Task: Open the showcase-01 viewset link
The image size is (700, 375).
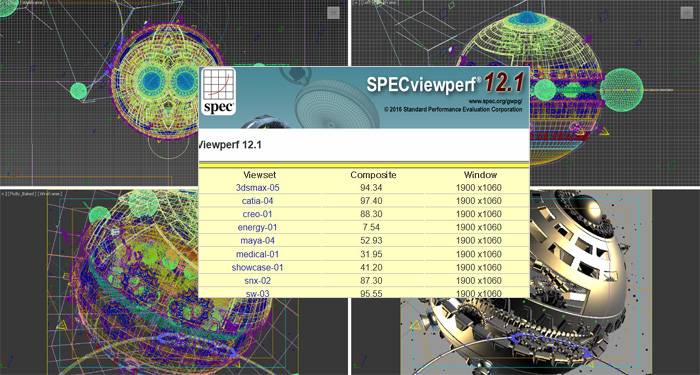Action: (257, 268)
